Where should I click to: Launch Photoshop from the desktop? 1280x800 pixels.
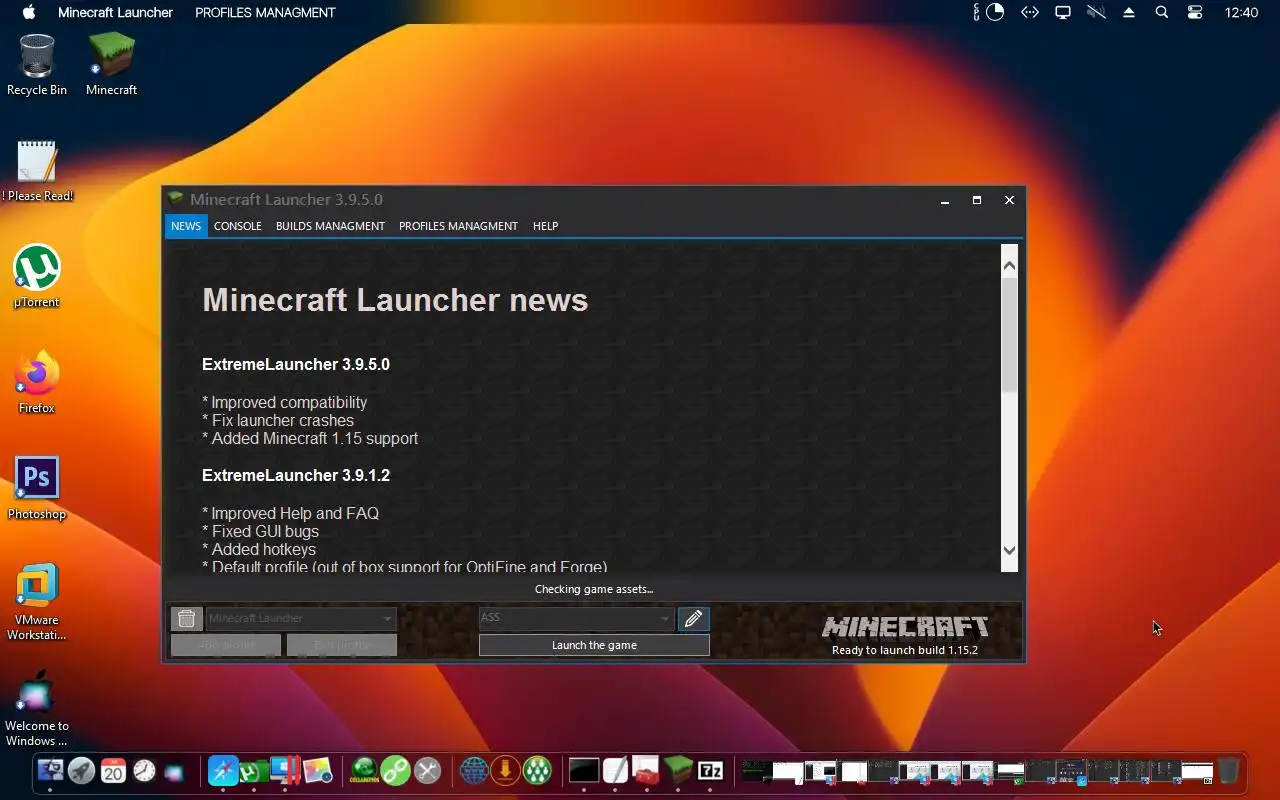click(x=37, y=488)
